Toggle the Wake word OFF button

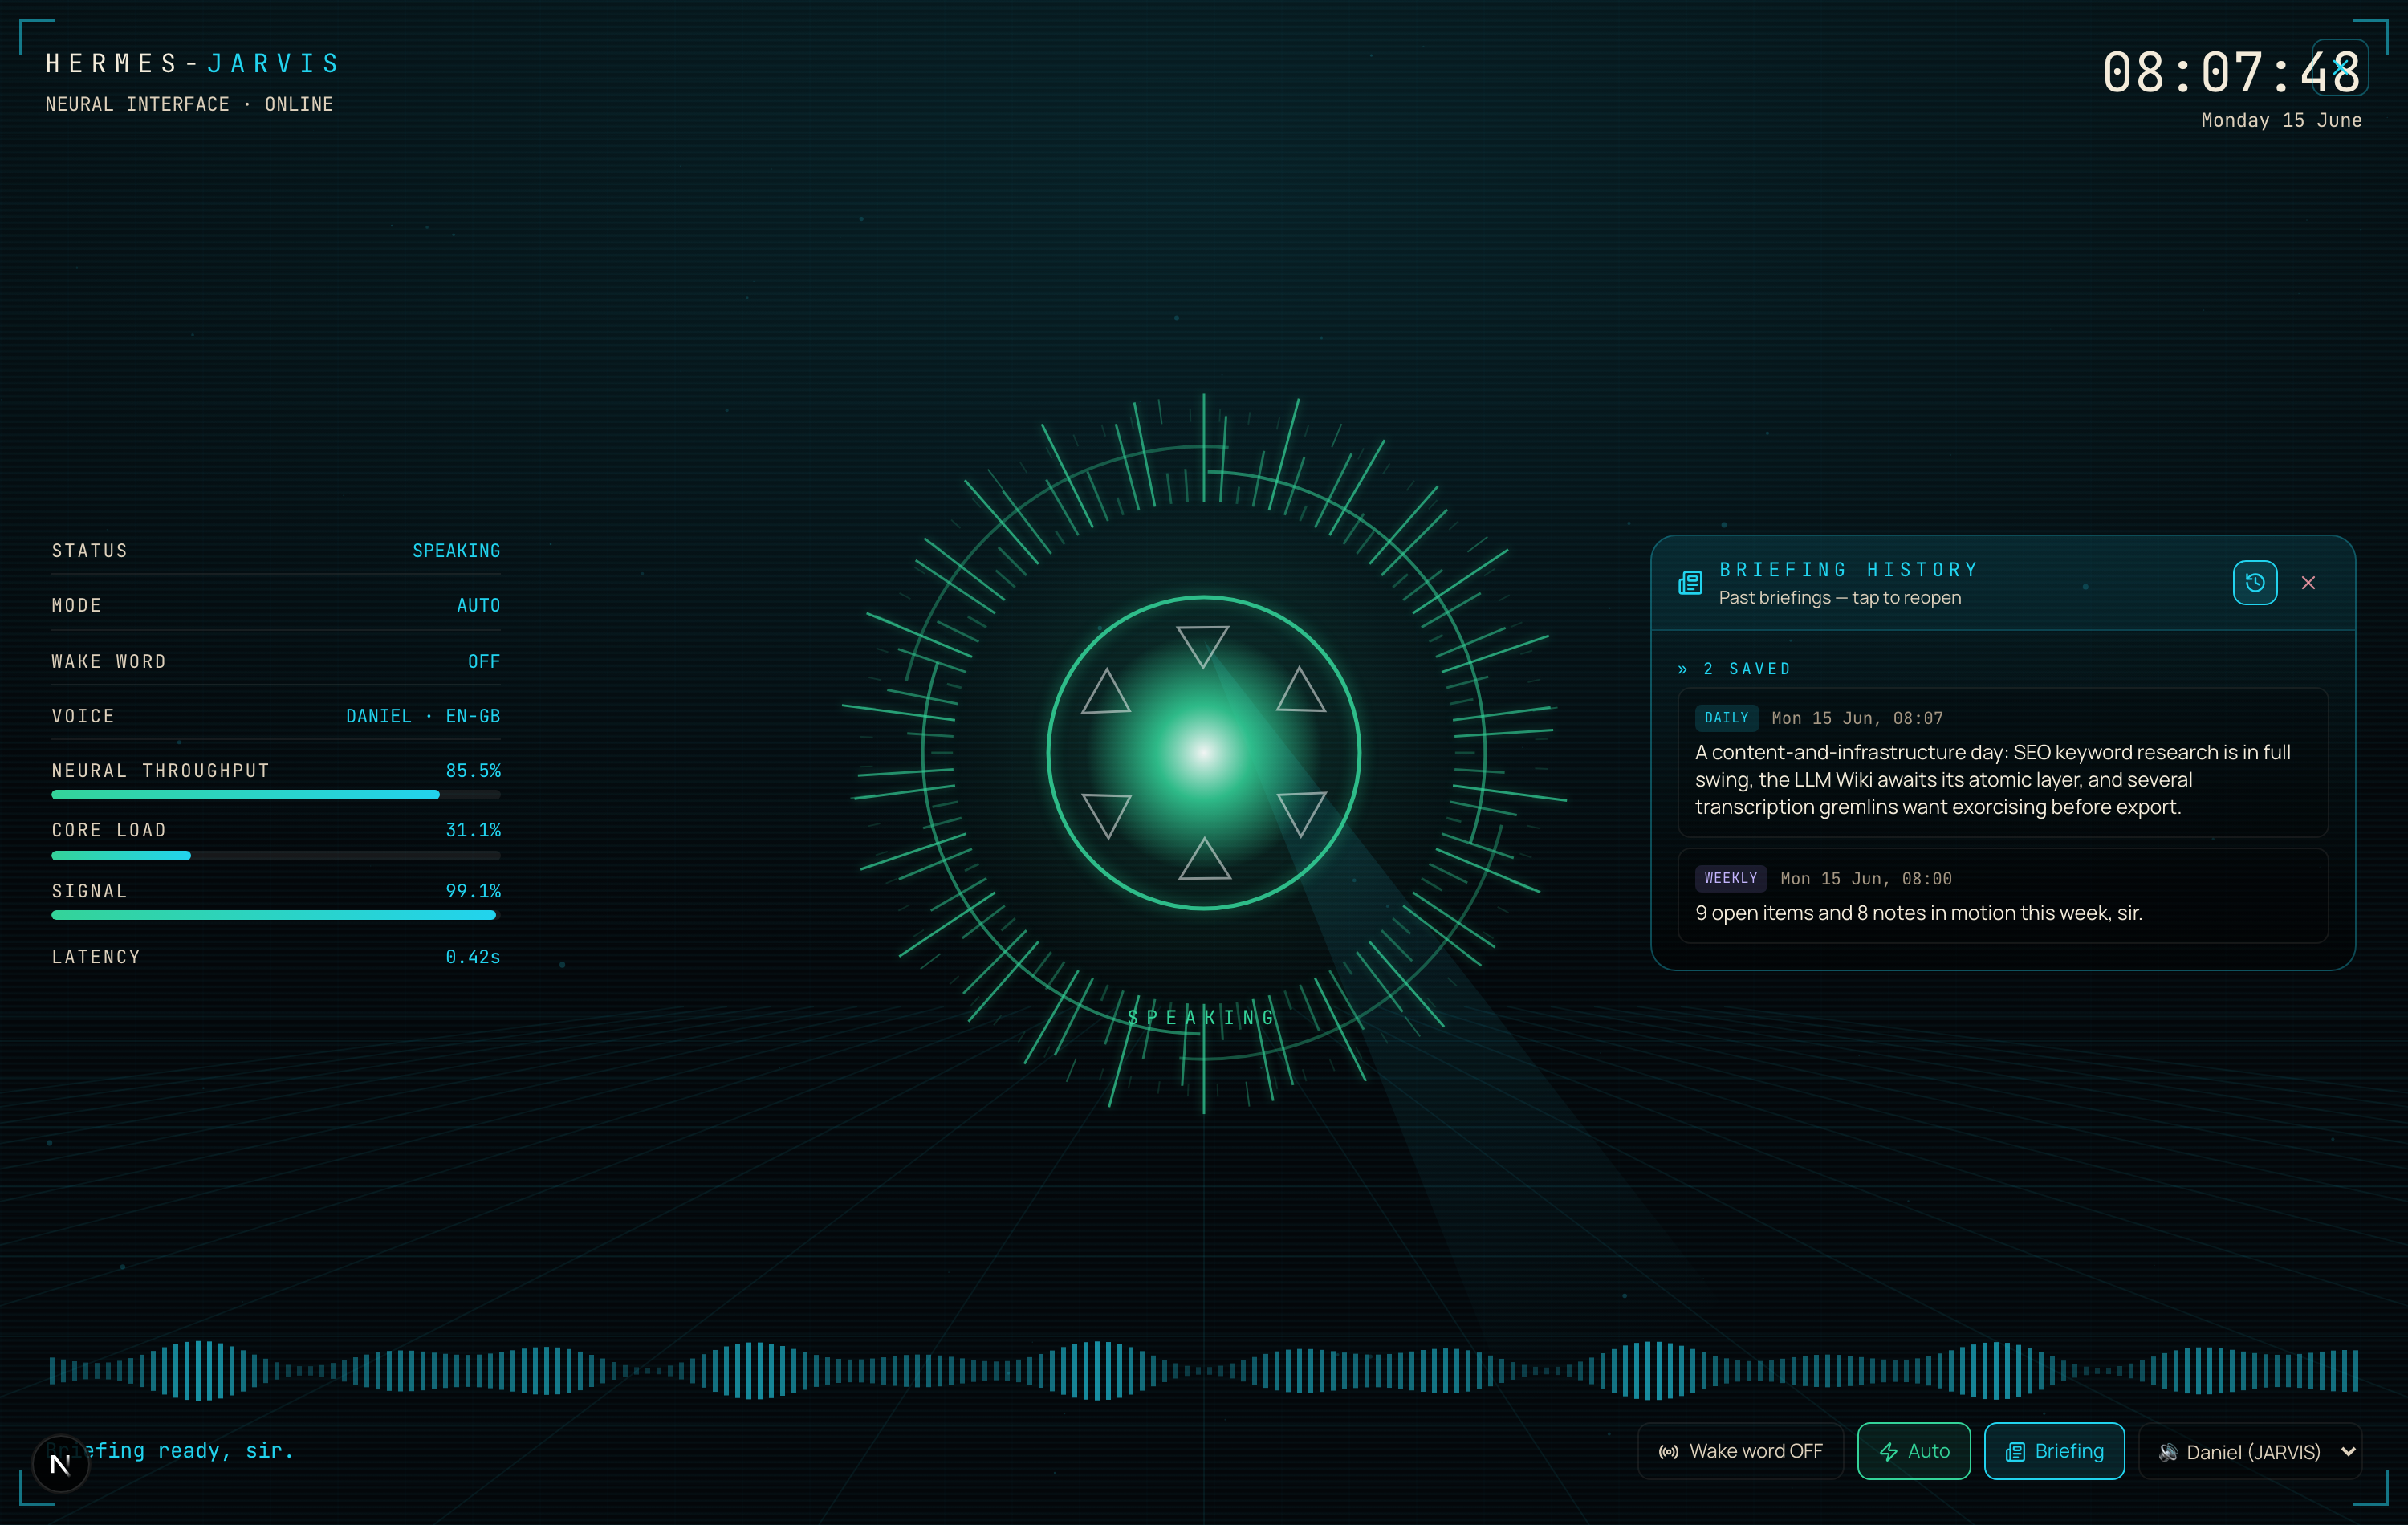[1740, 1451]
